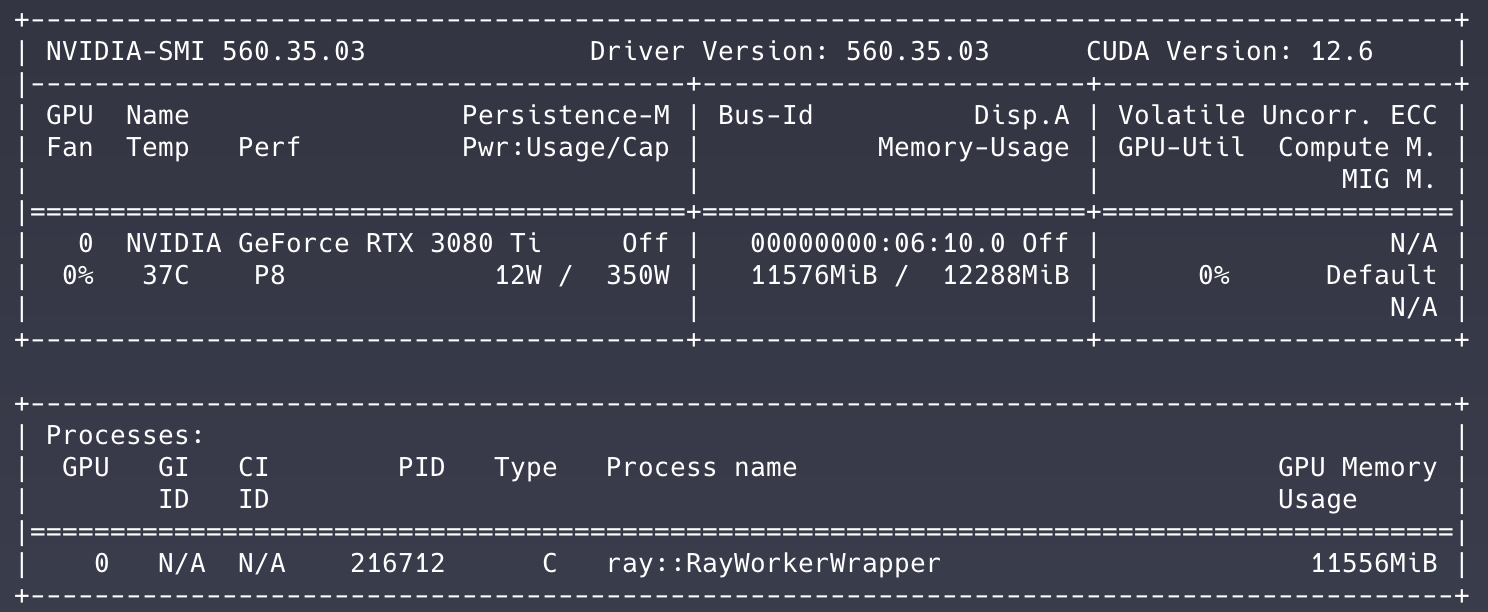
Task: Click the 11576MiB / 12288MiB memory usage
Action: 909,276
